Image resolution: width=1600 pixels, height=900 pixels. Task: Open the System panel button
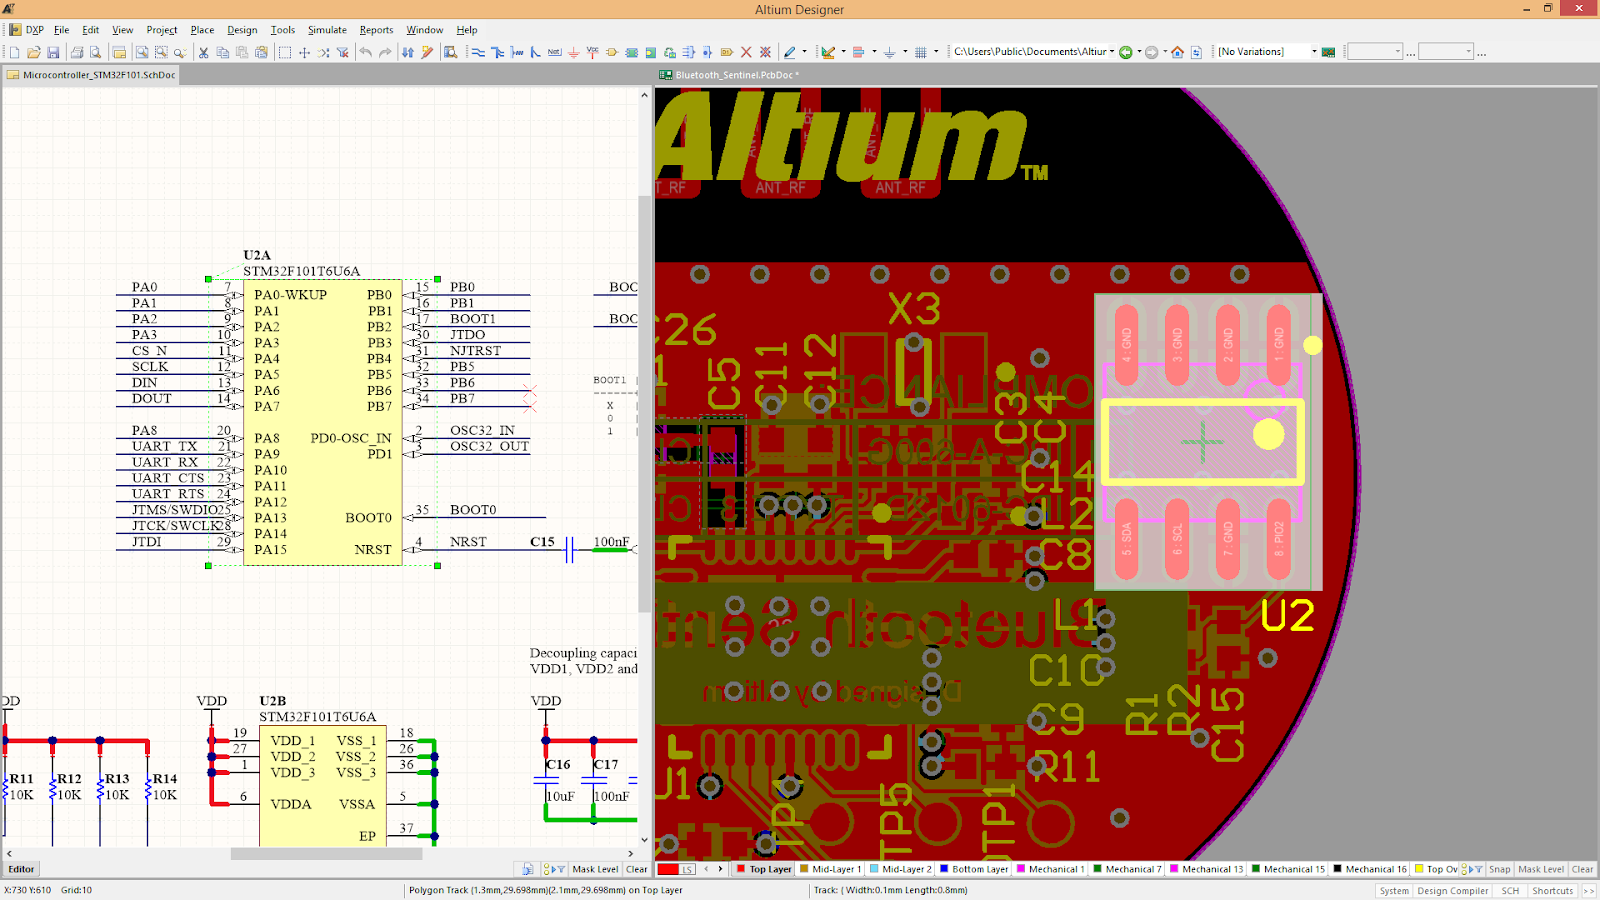tap(1394, 890)
